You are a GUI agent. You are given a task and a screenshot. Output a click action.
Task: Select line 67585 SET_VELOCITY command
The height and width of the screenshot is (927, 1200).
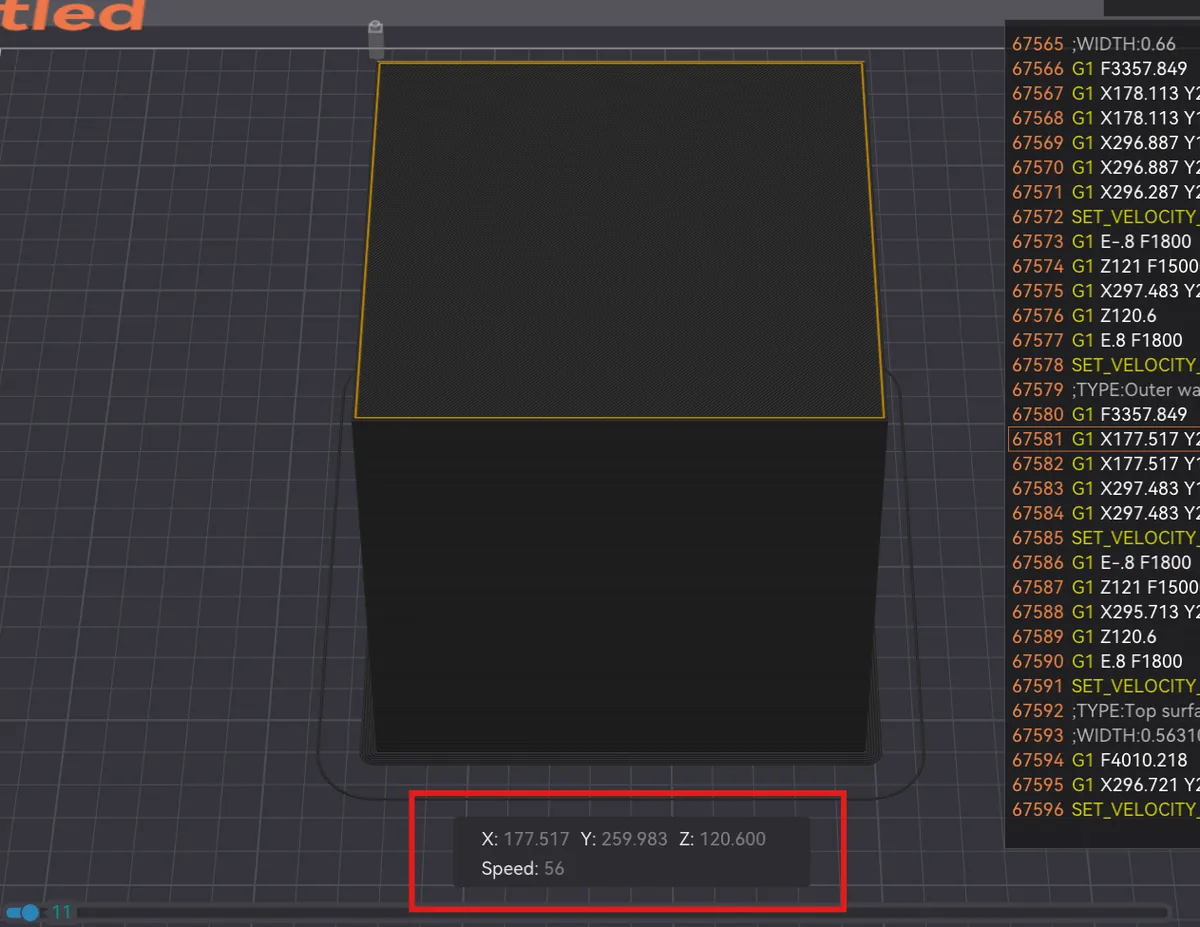(x=1104, y=538)
